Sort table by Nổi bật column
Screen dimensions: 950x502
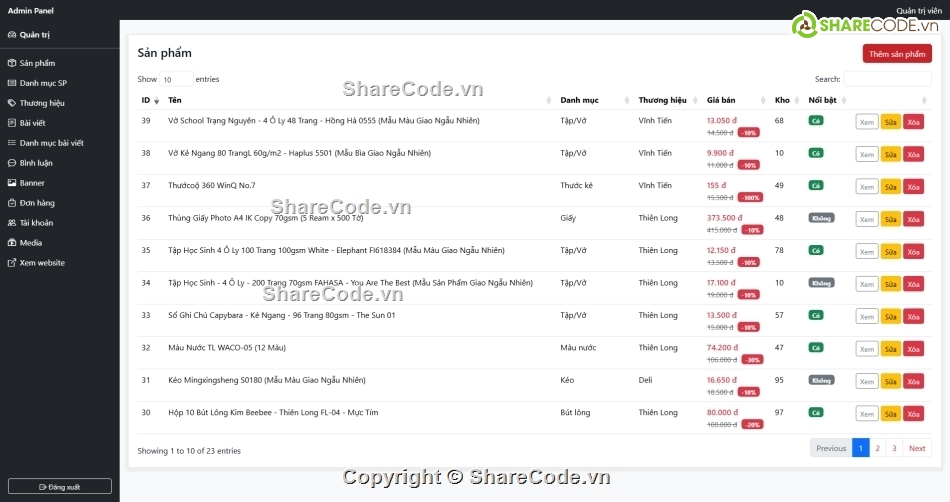[x=828, y=101]
